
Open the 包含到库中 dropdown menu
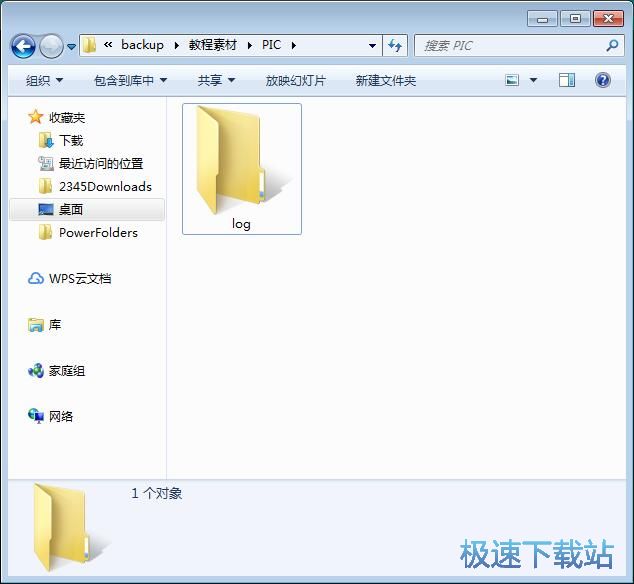point(130,80)
